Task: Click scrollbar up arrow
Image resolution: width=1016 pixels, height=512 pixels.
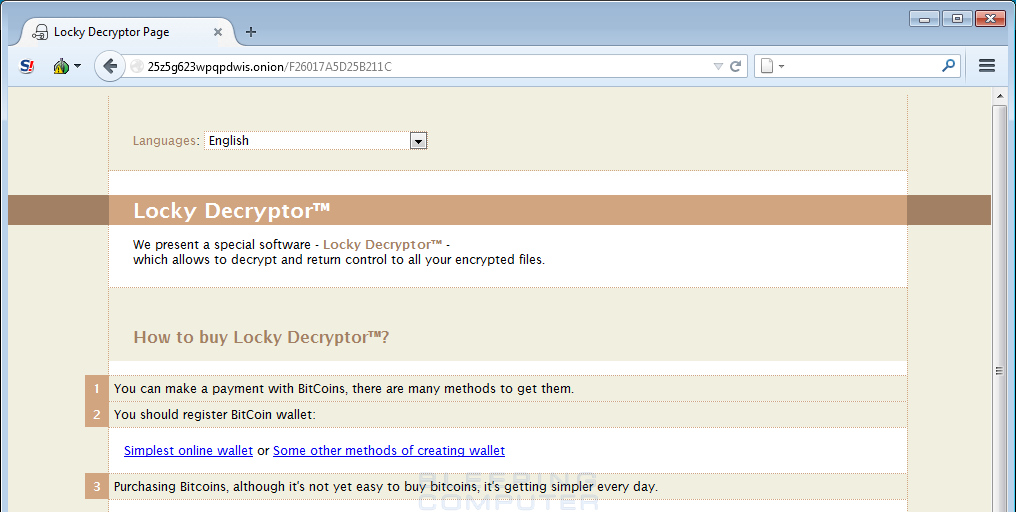Action: [x=1000, y=96]
